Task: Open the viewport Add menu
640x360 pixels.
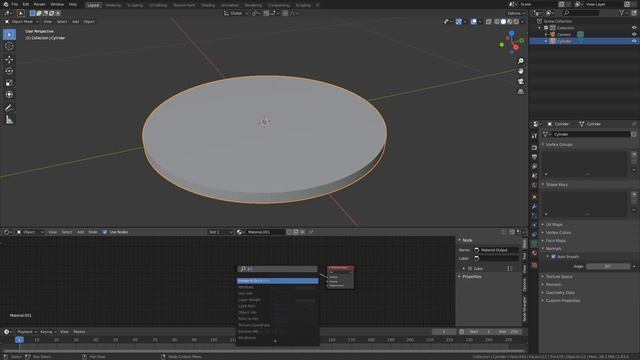Action: coord(76,22)
